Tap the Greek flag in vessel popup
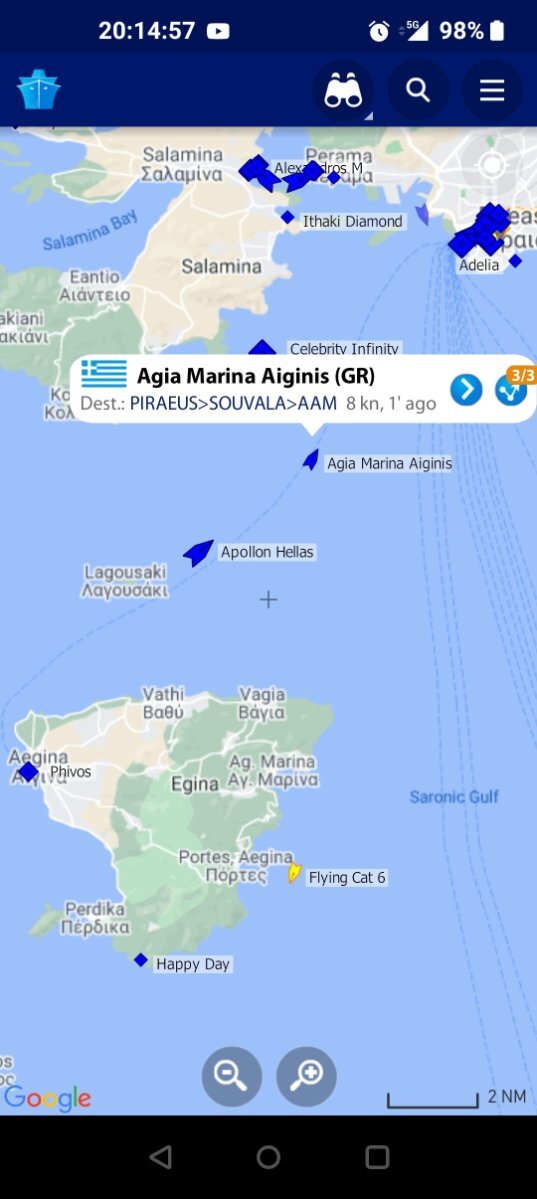This screenshot has height=1199, width=537. point(104,374)
